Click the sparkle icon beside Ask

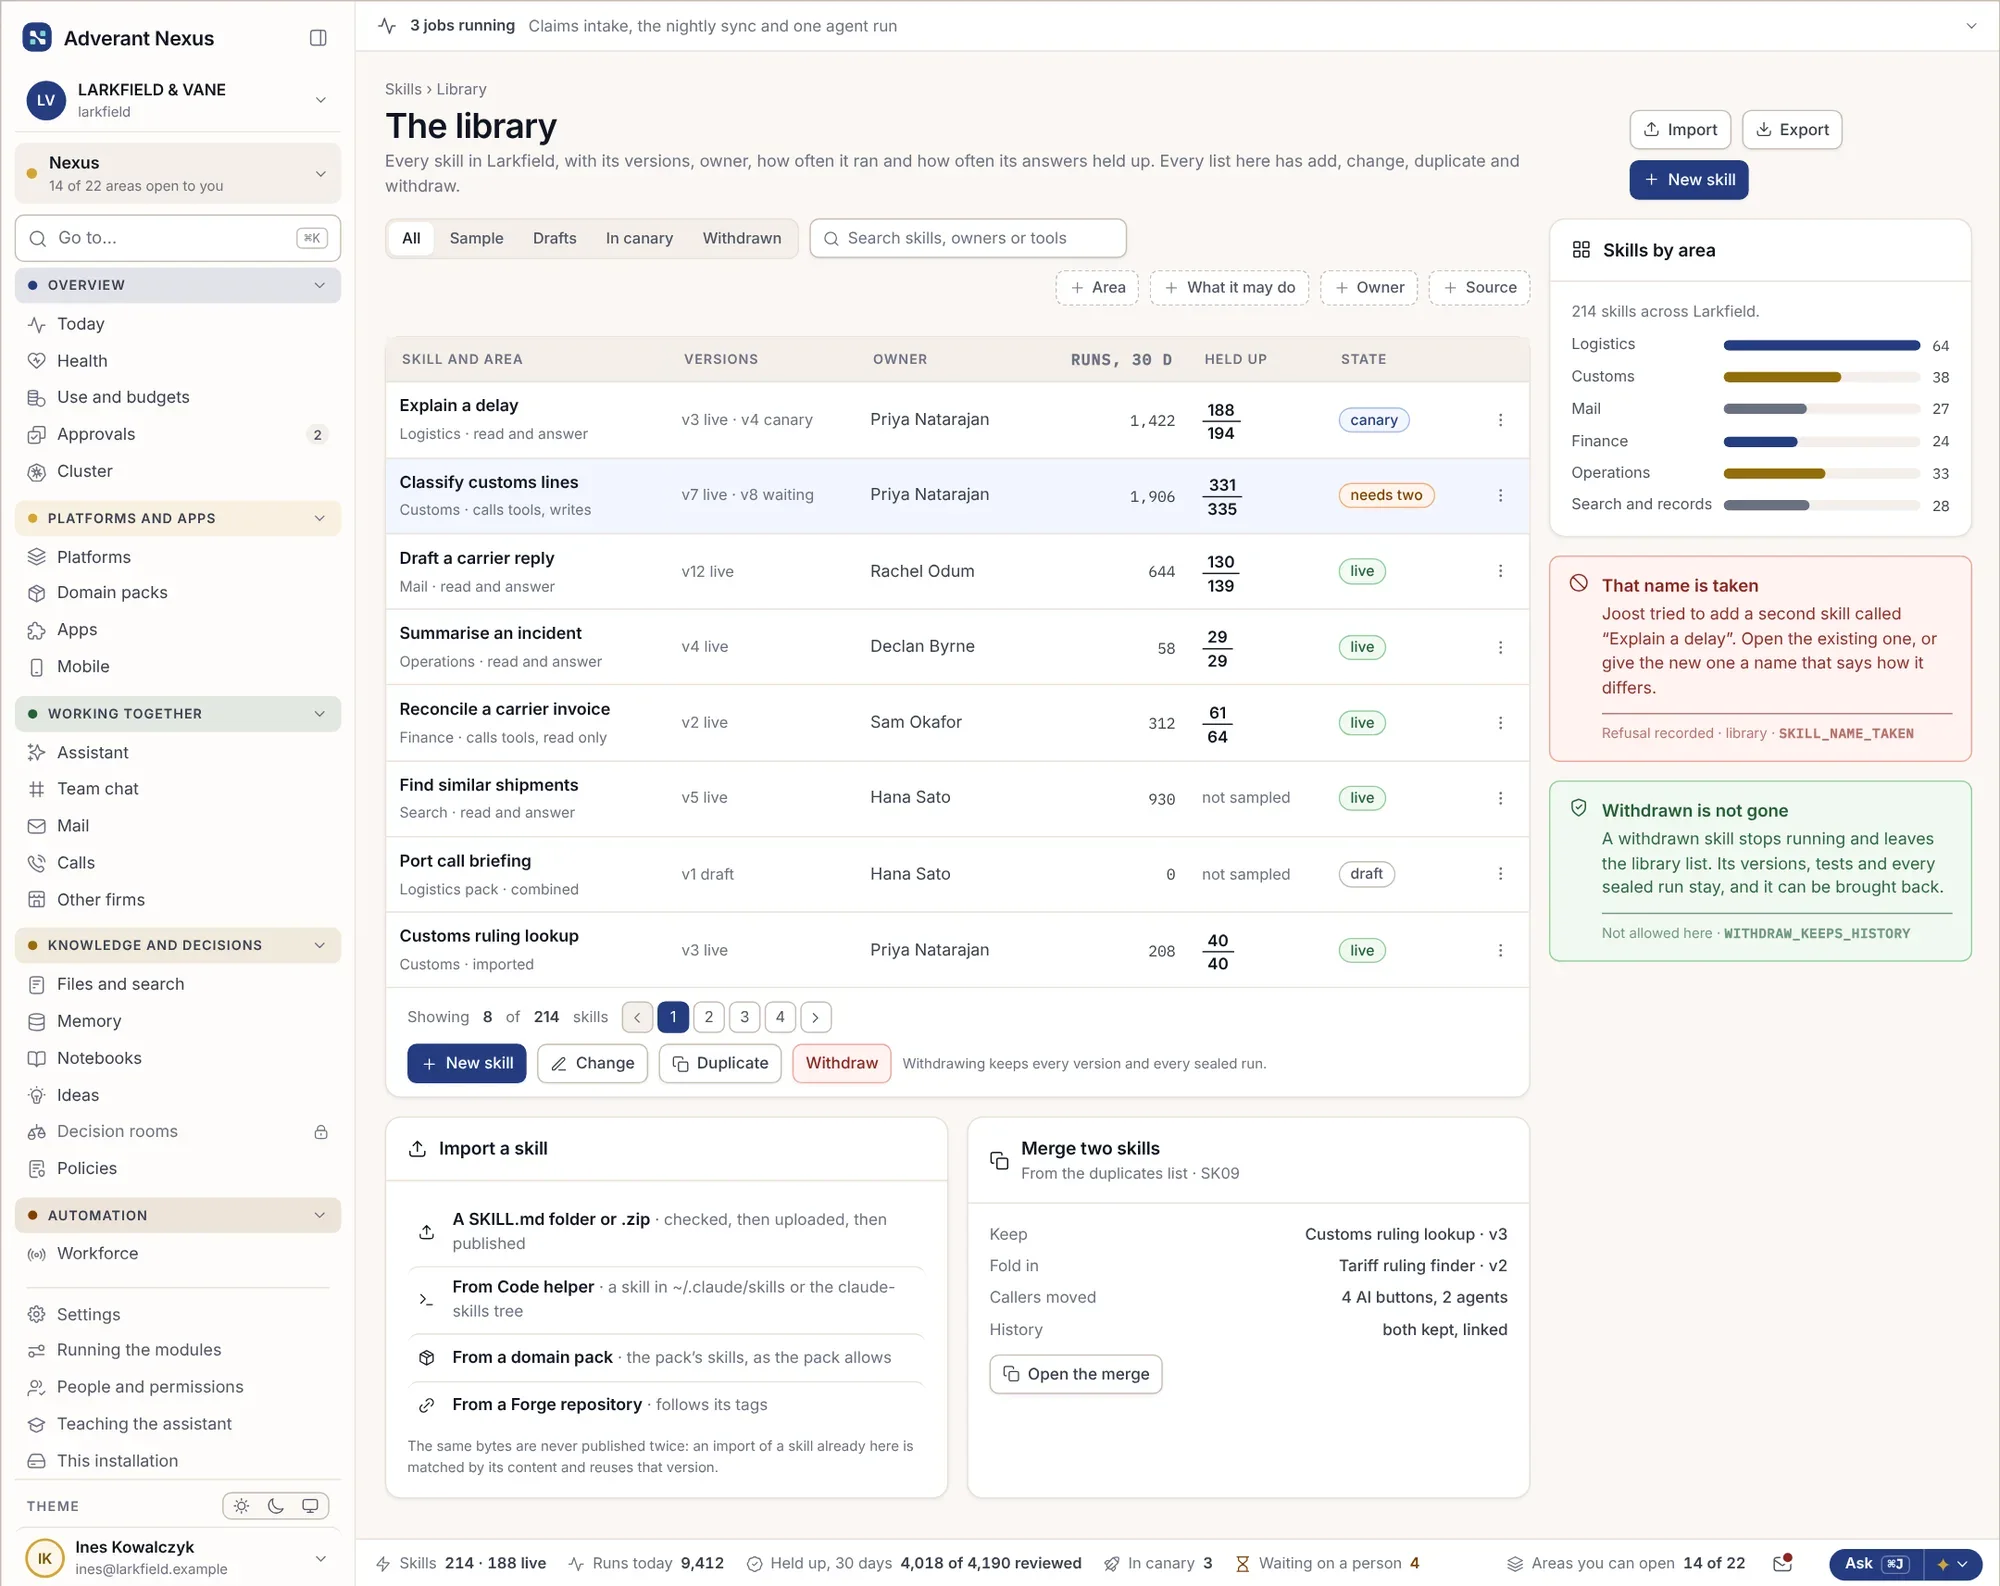(x=1943, y=1564)
